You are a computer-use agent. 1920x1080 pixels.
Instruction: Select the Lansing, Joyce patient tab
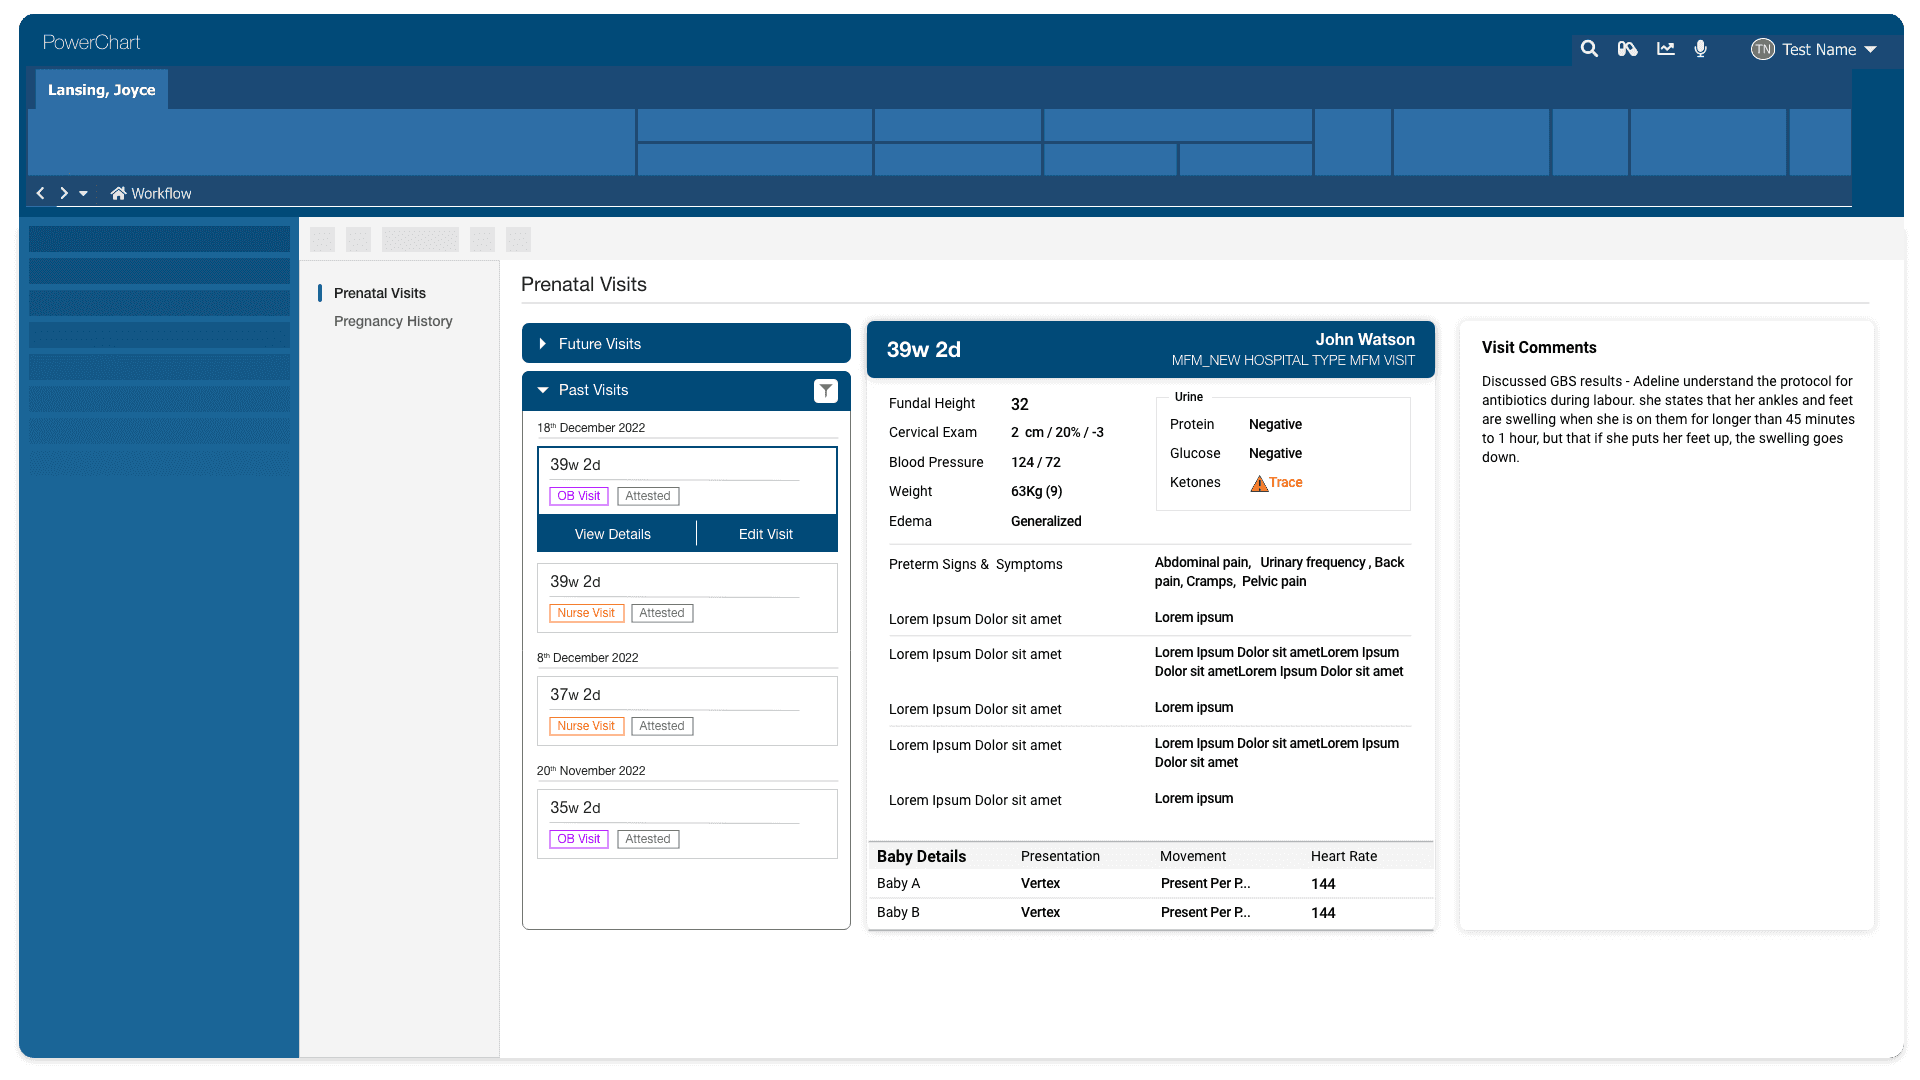[x=102, y=90]
